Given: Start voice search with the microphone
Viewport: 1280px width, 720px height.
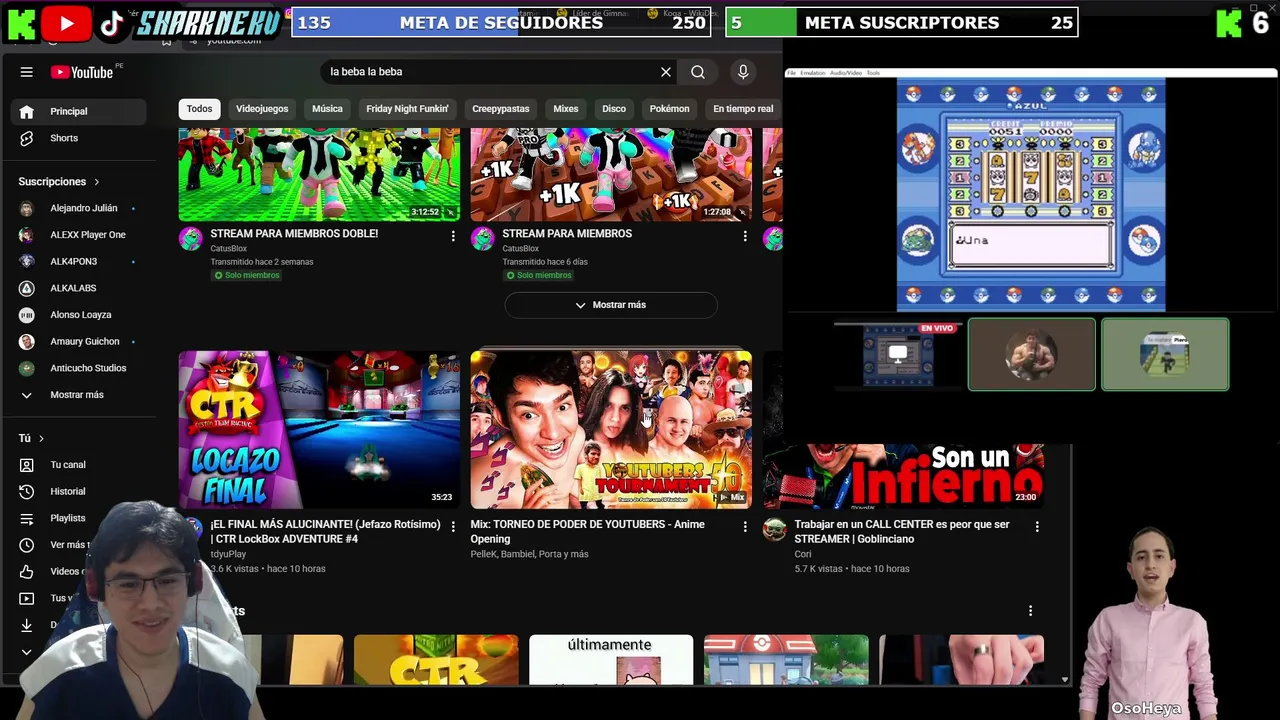Looking at the screenshot, I should [743, 72].
